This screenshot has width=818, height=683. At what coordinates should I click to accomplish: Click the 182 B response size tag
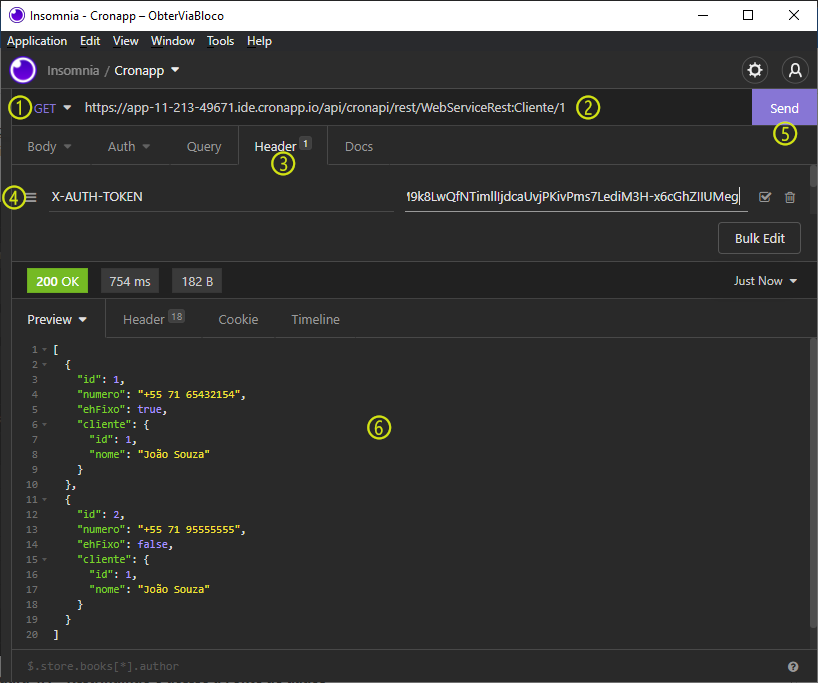point(197,281)
